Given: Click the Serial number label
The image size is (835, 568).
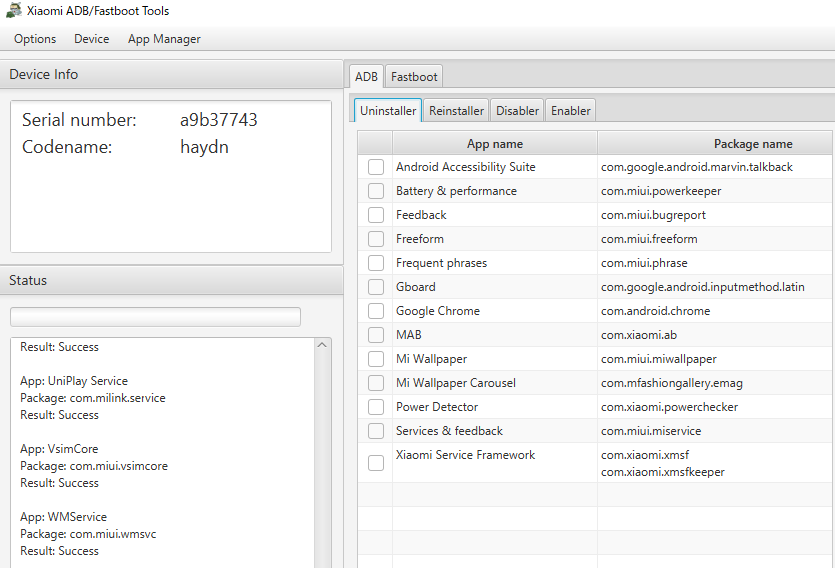Looking at the screenshot, I should pos(79,120).
